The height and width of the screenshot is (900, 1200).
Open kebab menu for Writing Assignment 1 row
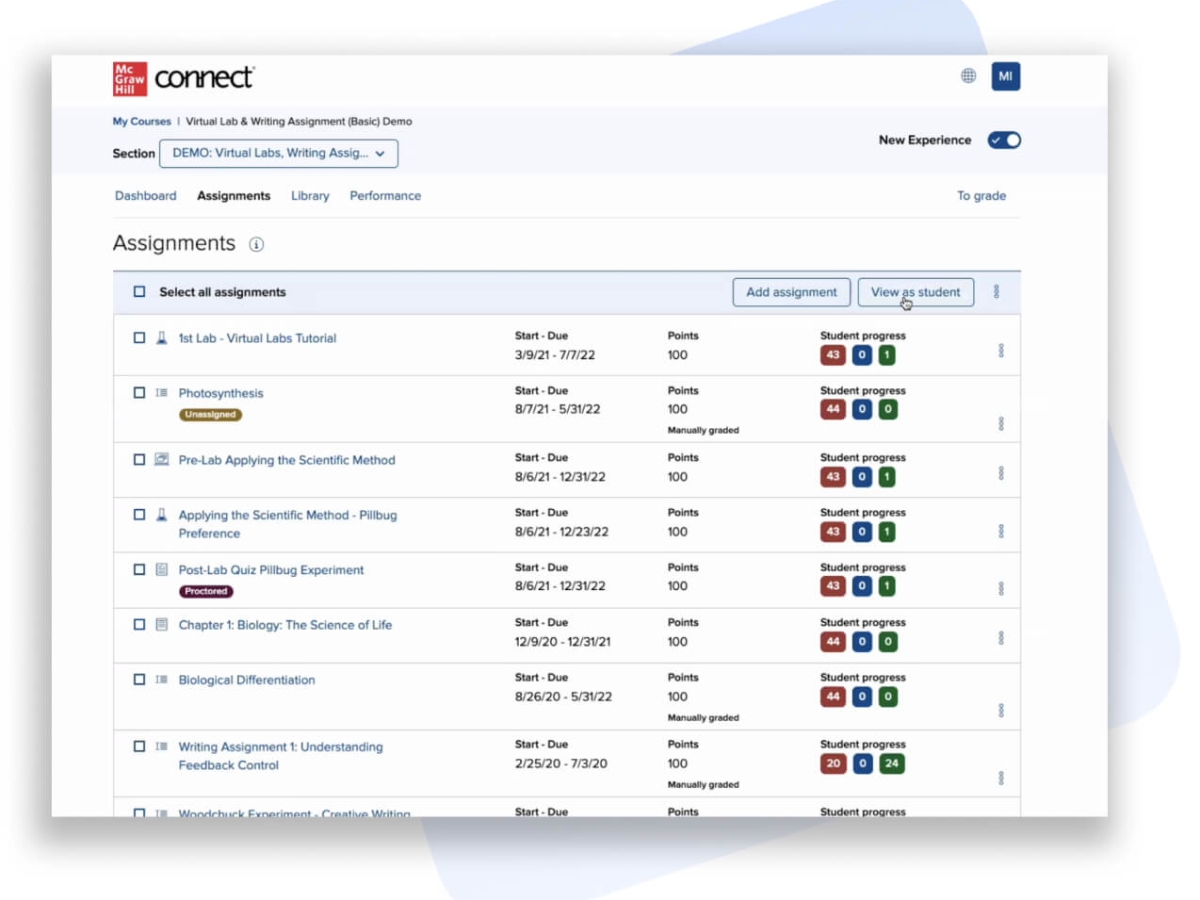click(1001, 777)
